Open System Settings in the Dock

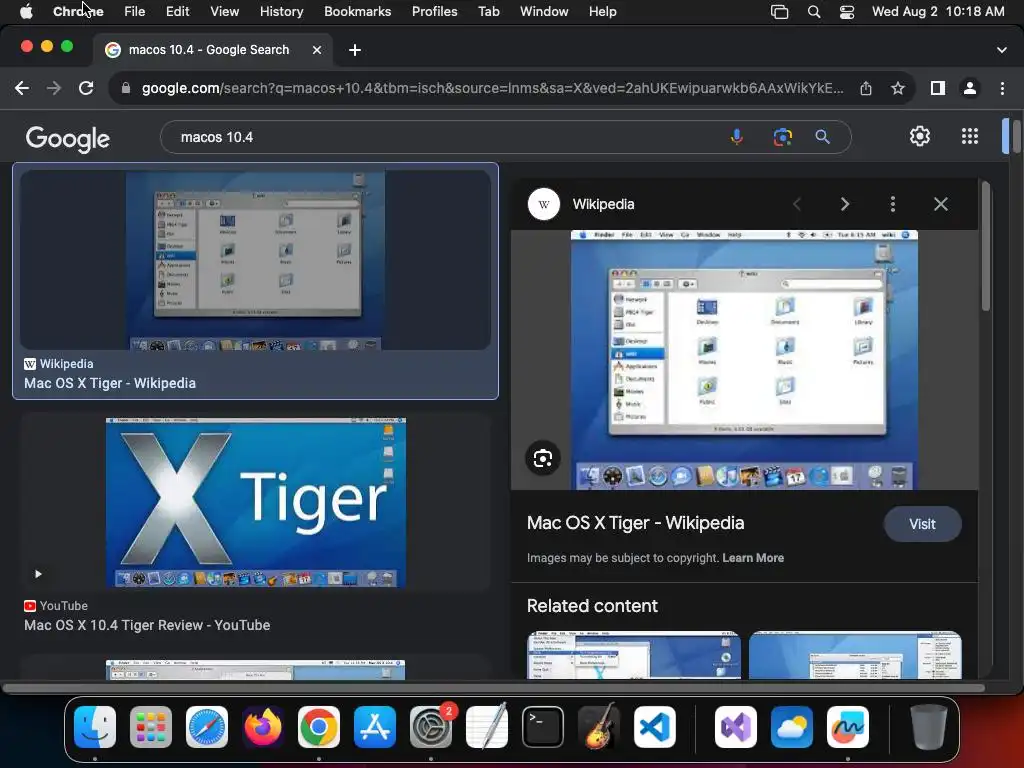pyautogui.click(x=431, y=727)
